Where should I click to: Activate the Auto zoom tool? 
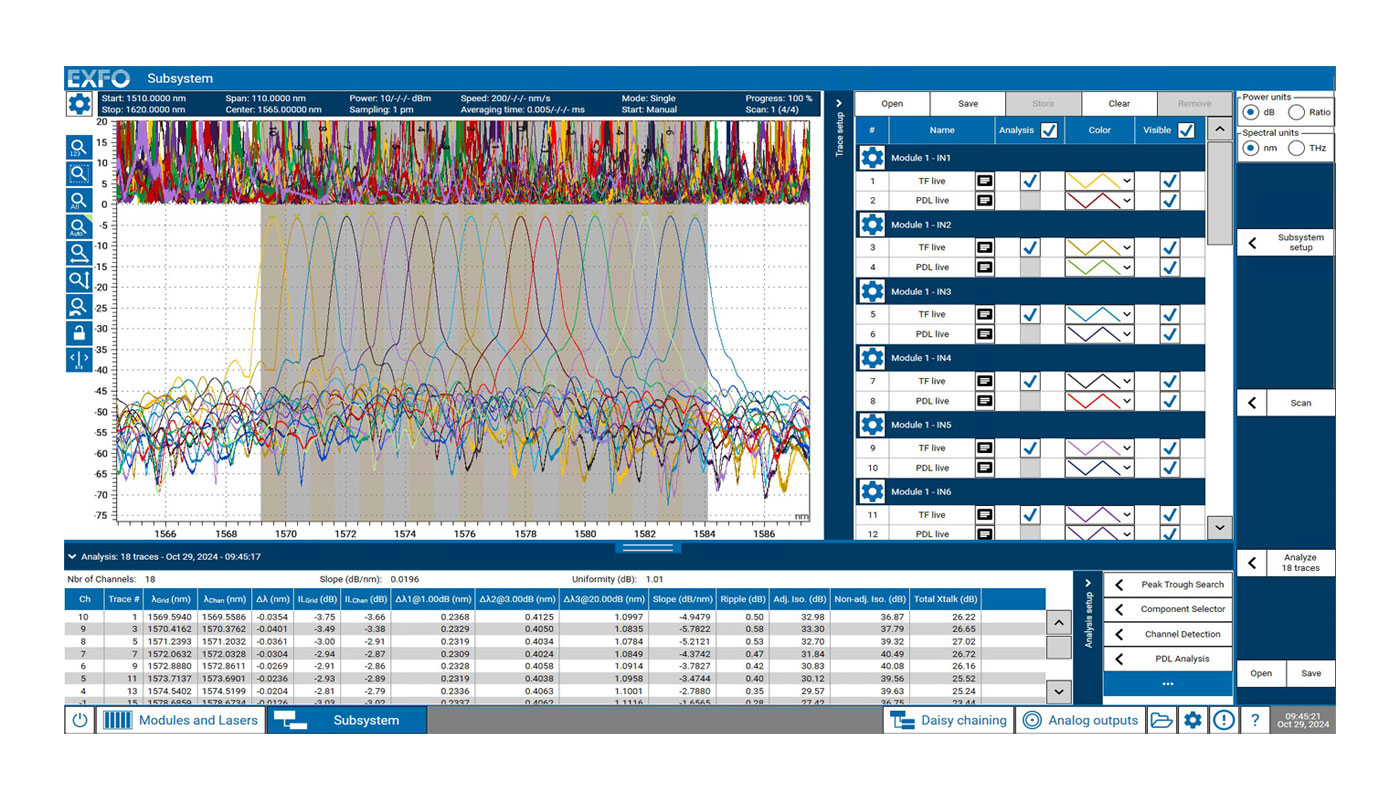point(79,226)
